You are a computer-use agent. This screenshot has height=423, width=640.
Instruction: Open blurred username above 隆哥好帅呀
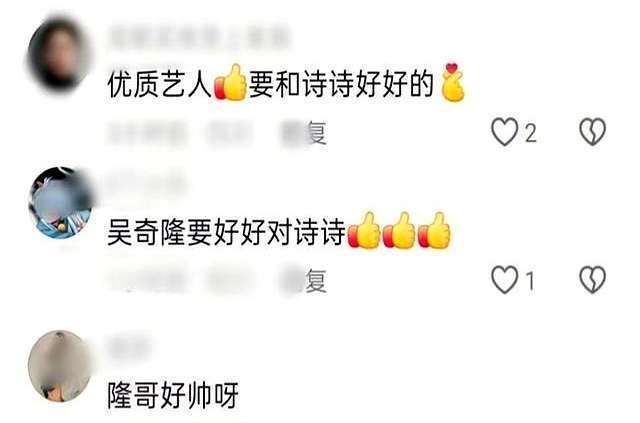pyautogui.click(x=128, y=347)
